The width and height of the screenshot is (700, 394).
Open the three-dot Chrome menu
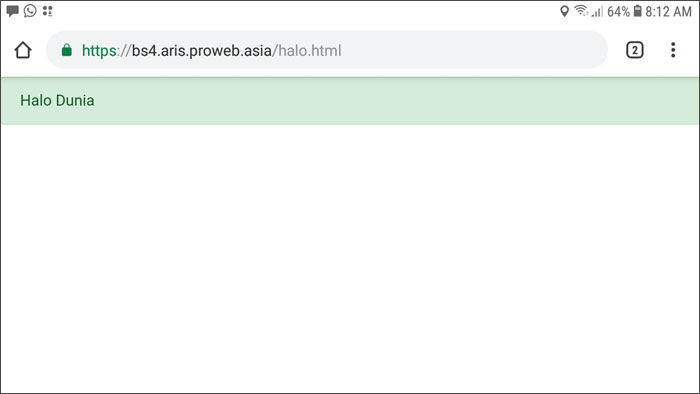coord(673,50)
